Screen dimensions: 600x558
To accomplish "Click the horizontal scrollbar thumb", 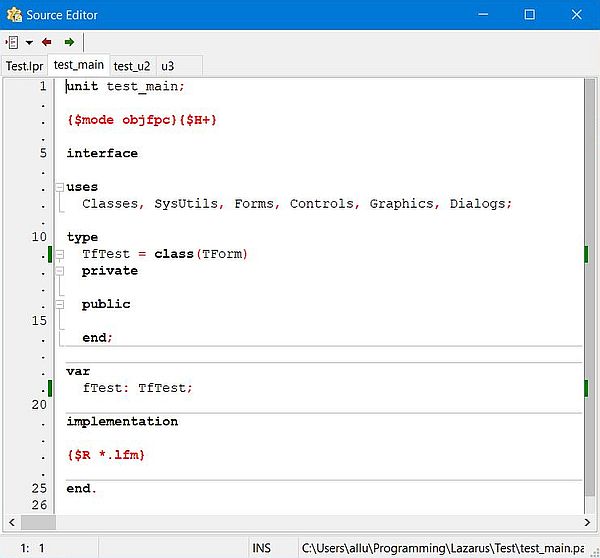I will tap(38, 522).
